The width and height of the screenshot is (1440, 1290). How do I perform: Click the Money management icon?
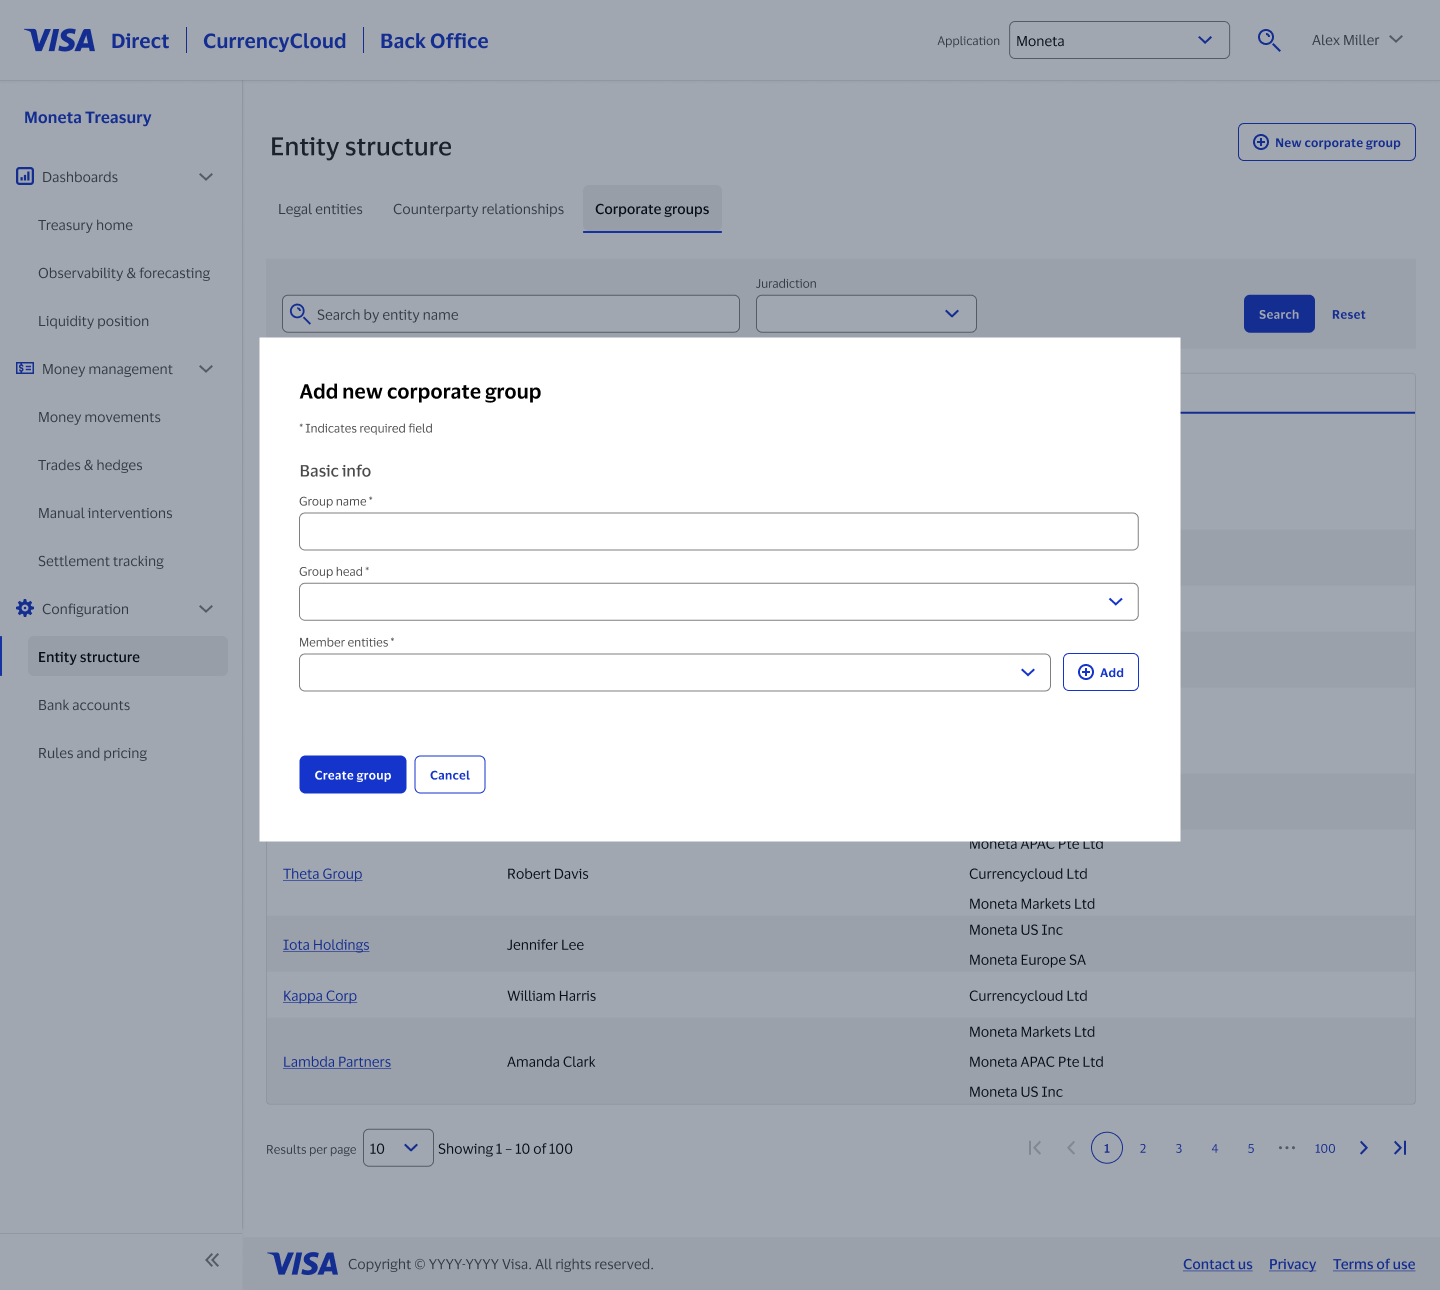25,368
